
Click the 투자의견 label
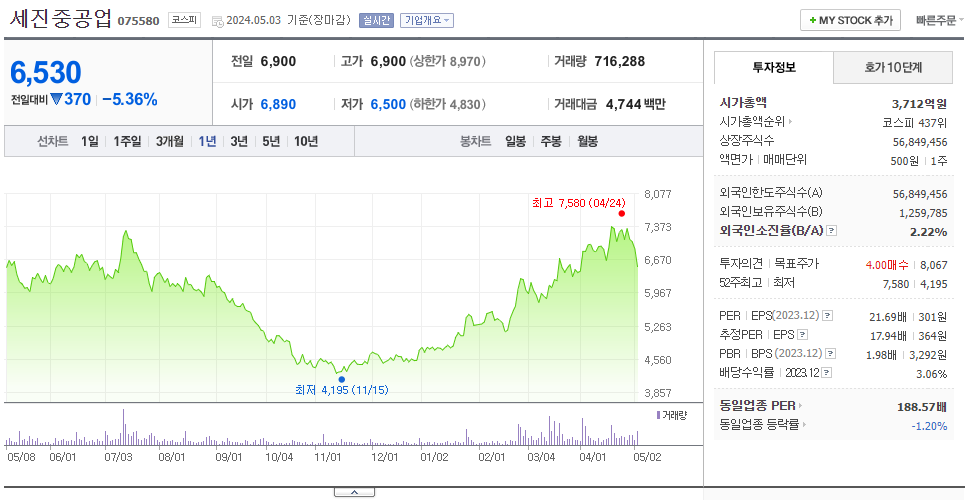pos(741,264)
